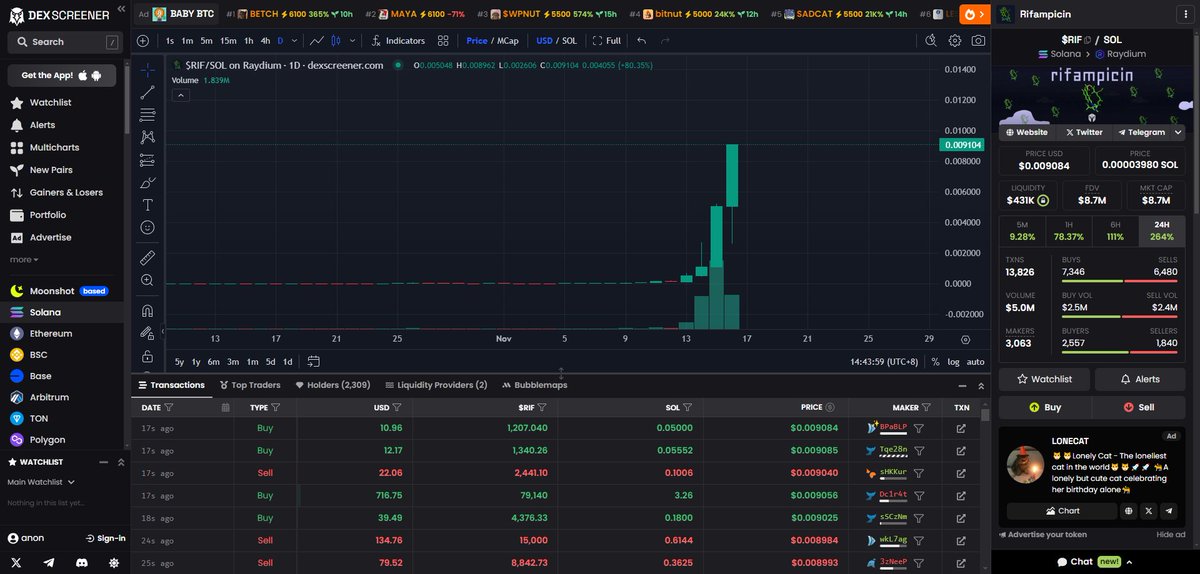This screenshot has width=1200, height=574.
Task: Open Liquidity Providers (2) tab
Action: click(436, 385)
